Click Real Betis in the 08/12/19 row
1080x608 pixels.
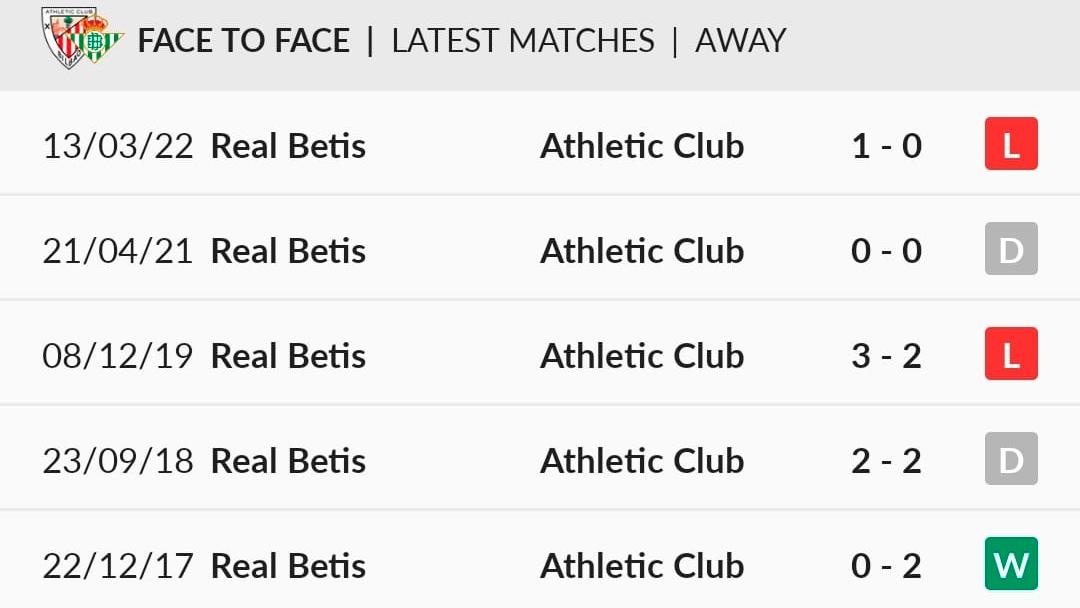coord(288,356)
